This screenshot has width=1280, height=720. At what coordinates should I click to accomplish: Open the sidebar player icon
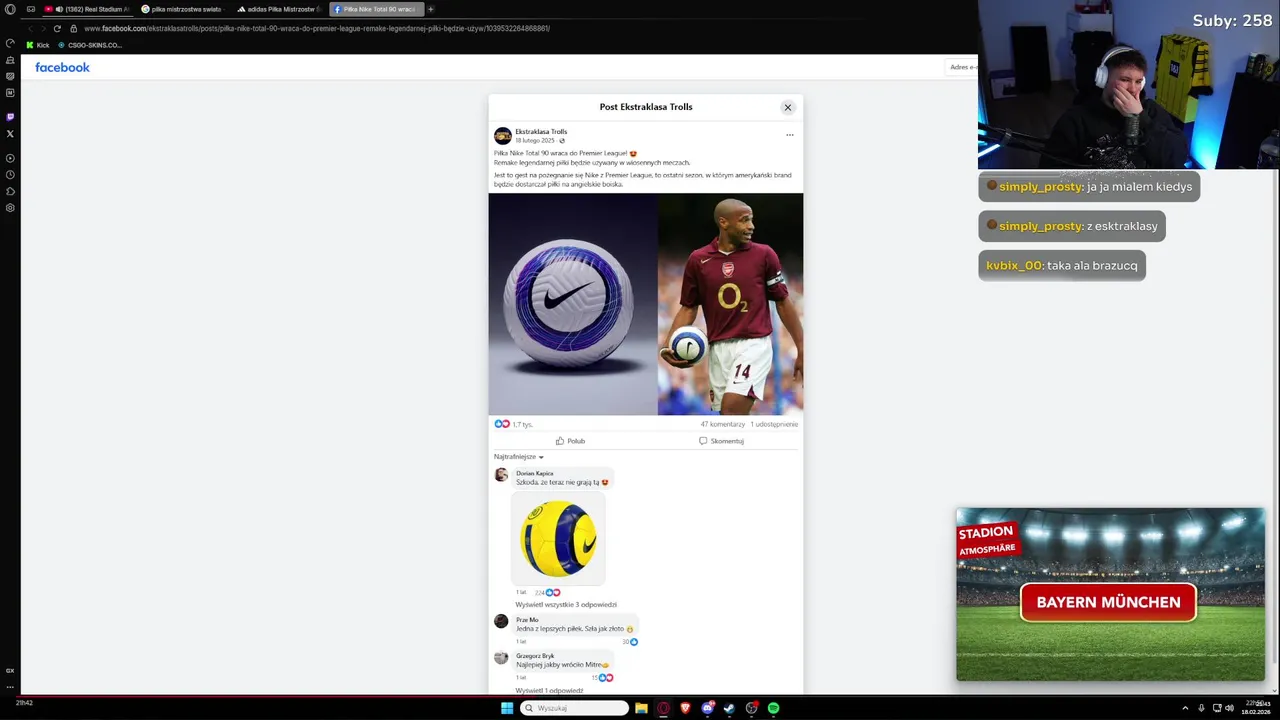click(10, 158)
